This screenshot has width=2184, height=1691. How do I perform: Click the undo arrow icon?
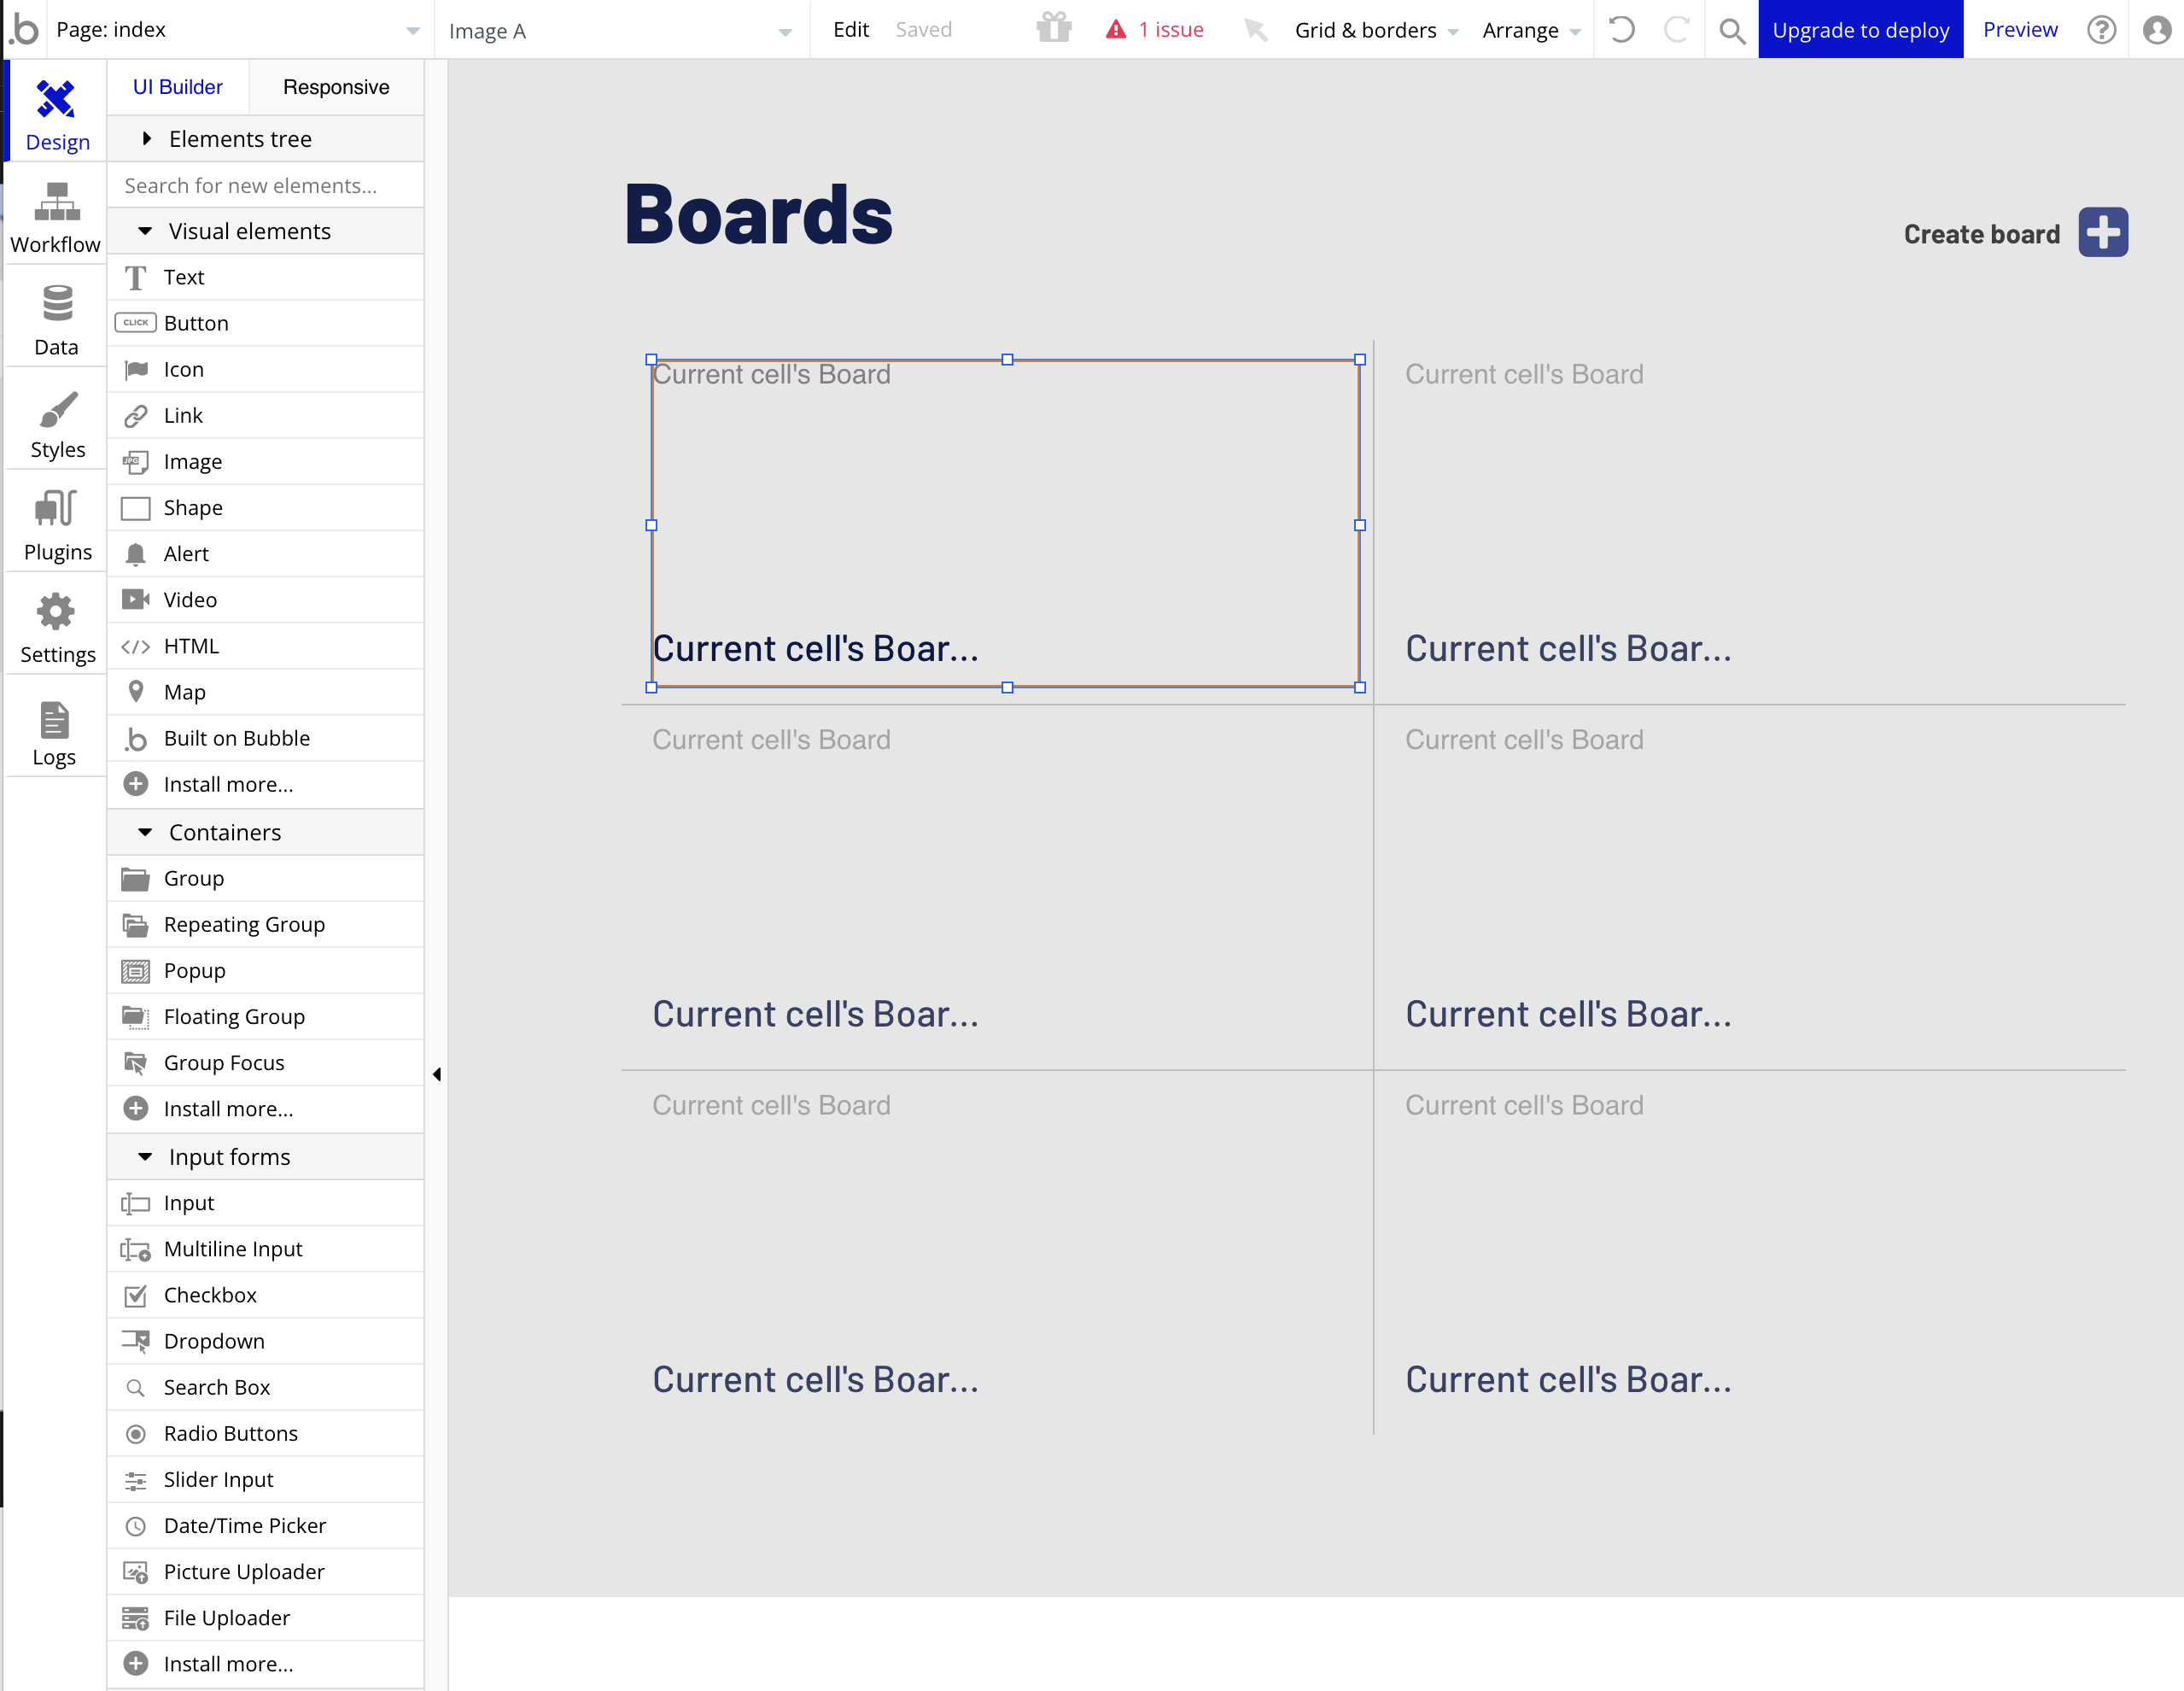pyautogui.click(x=1621, y=30)
